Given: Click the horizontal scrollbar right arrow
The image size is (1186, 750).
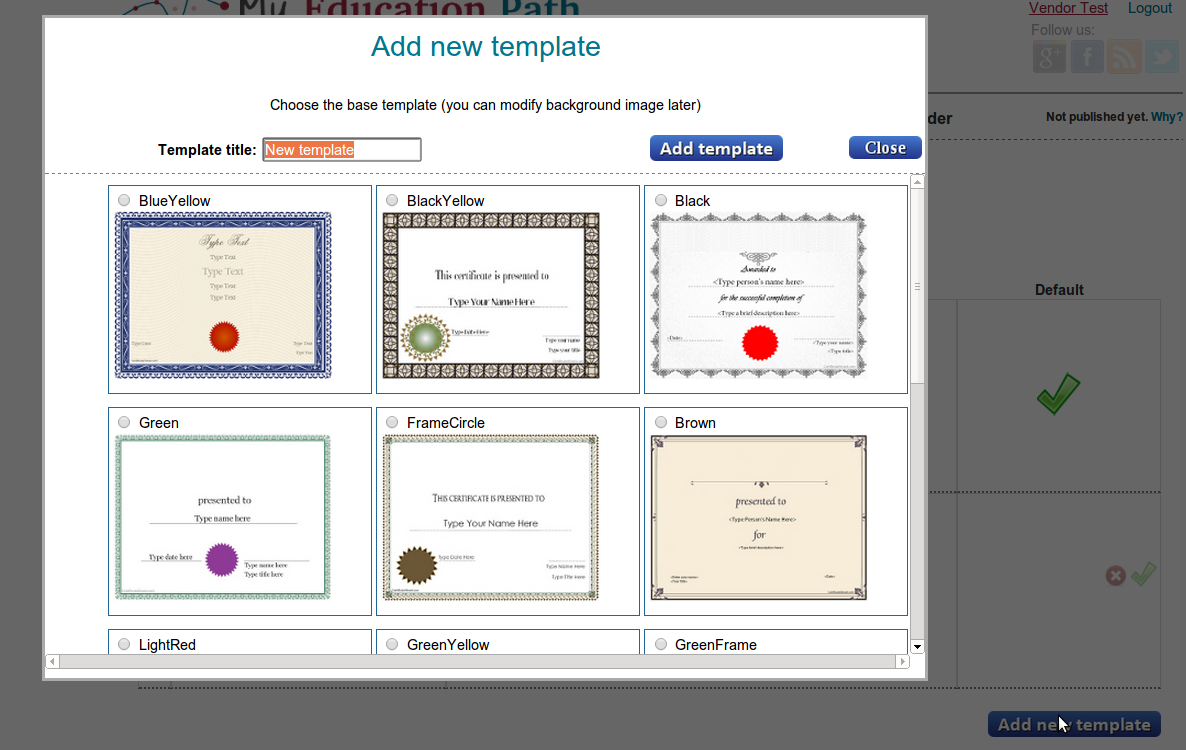Looking at the screenshot, I should [x=902, y=661].
